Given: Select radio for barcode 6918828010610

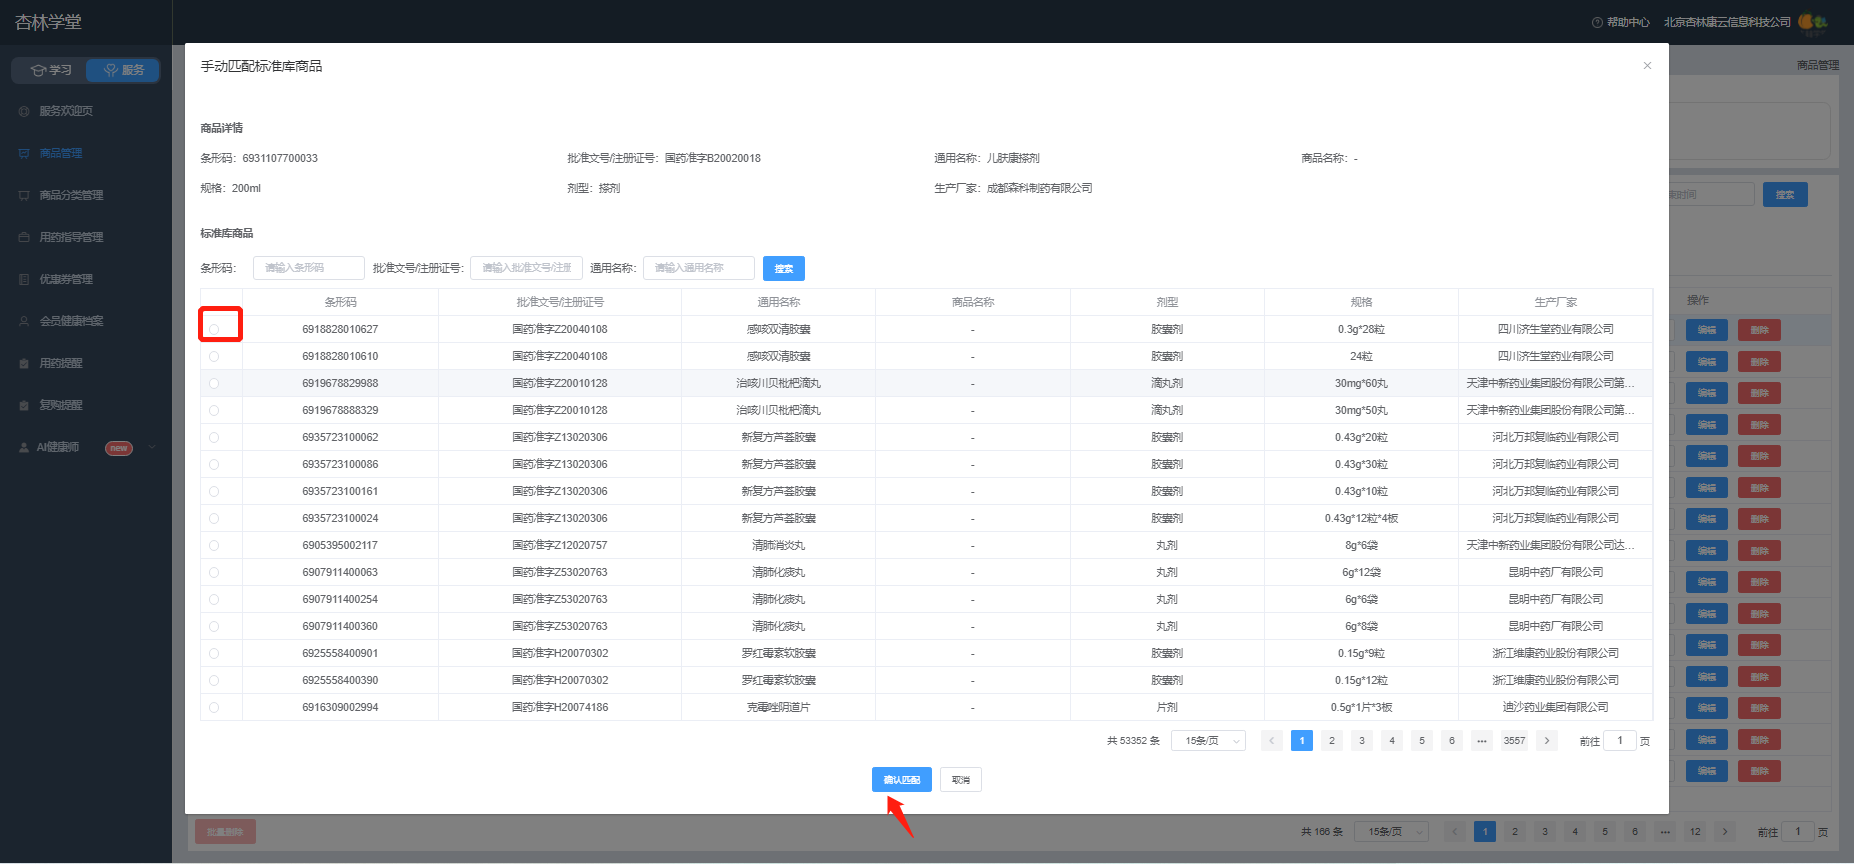Looking at the screenshot, I should (214, 356).
